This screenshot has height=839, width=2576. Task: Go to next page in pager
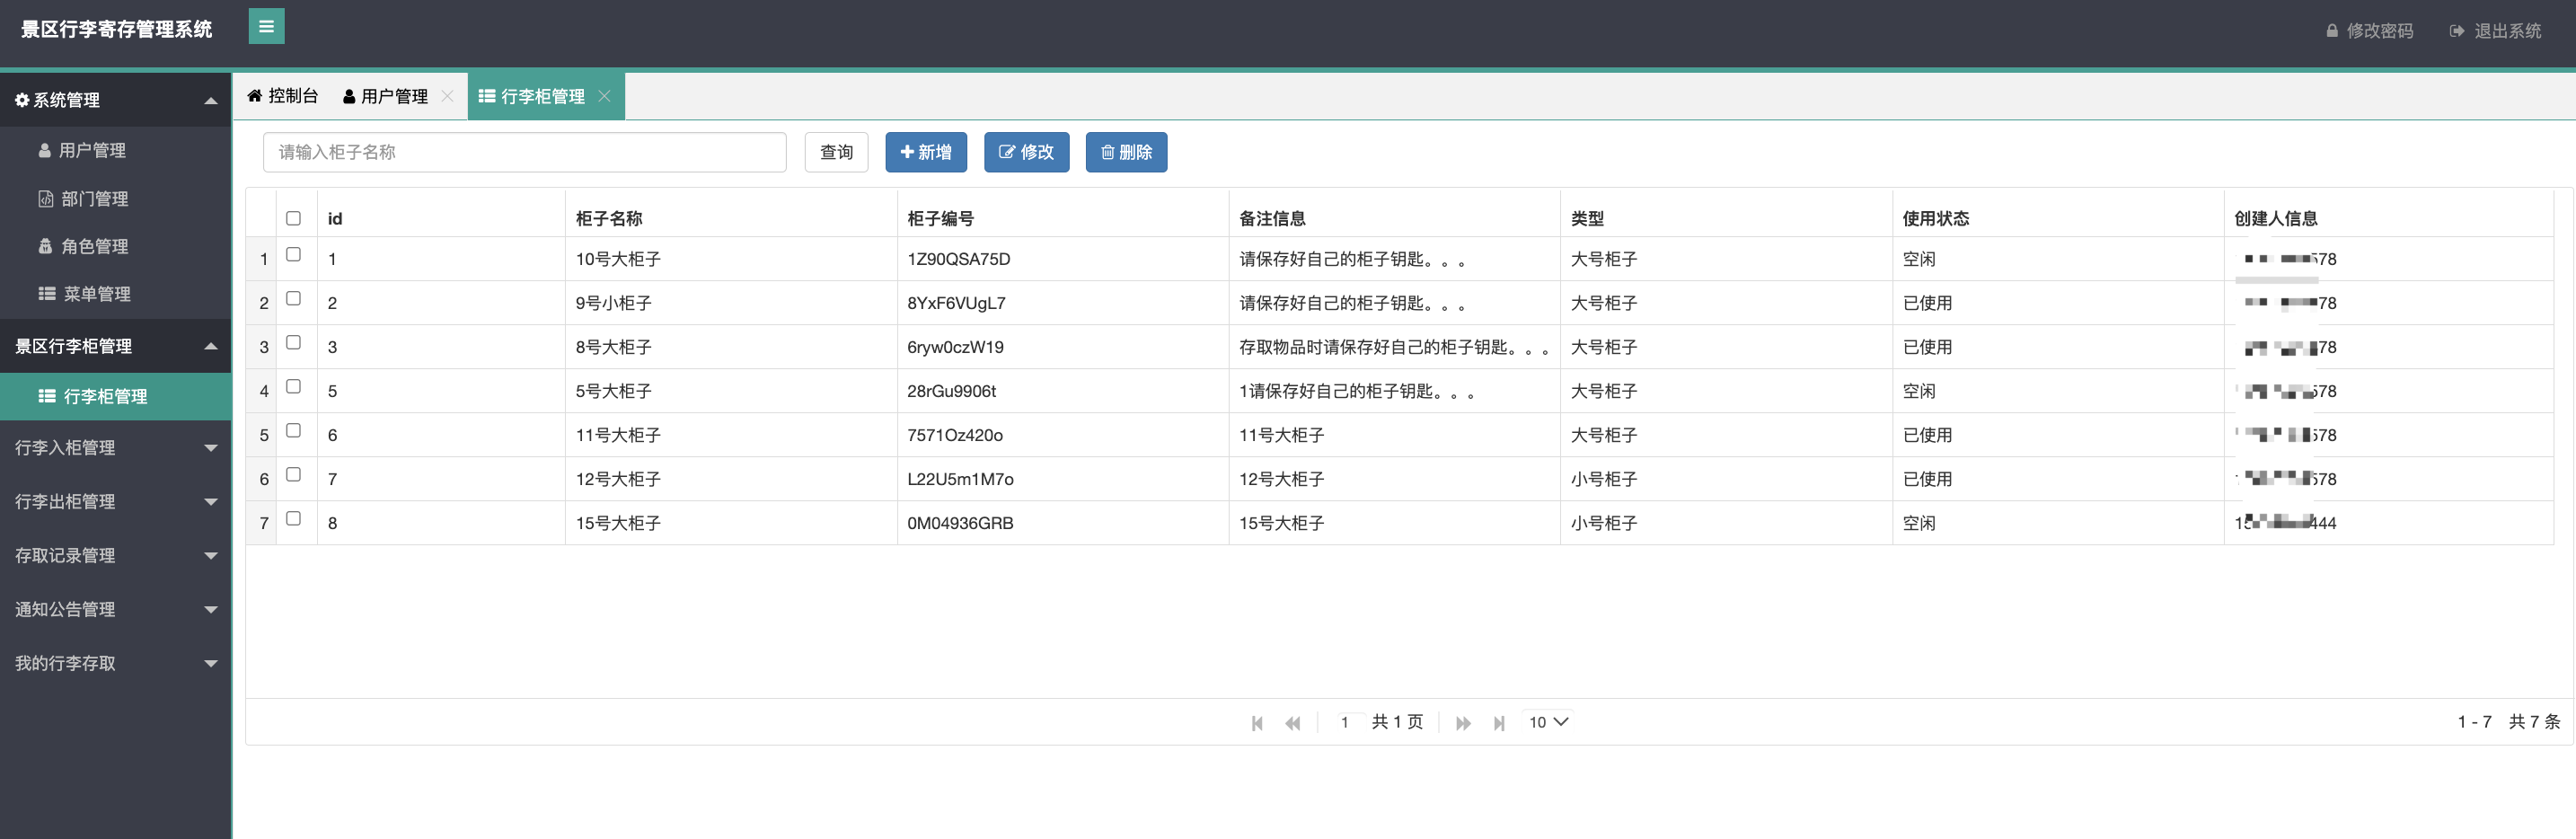coord(1463,723)
